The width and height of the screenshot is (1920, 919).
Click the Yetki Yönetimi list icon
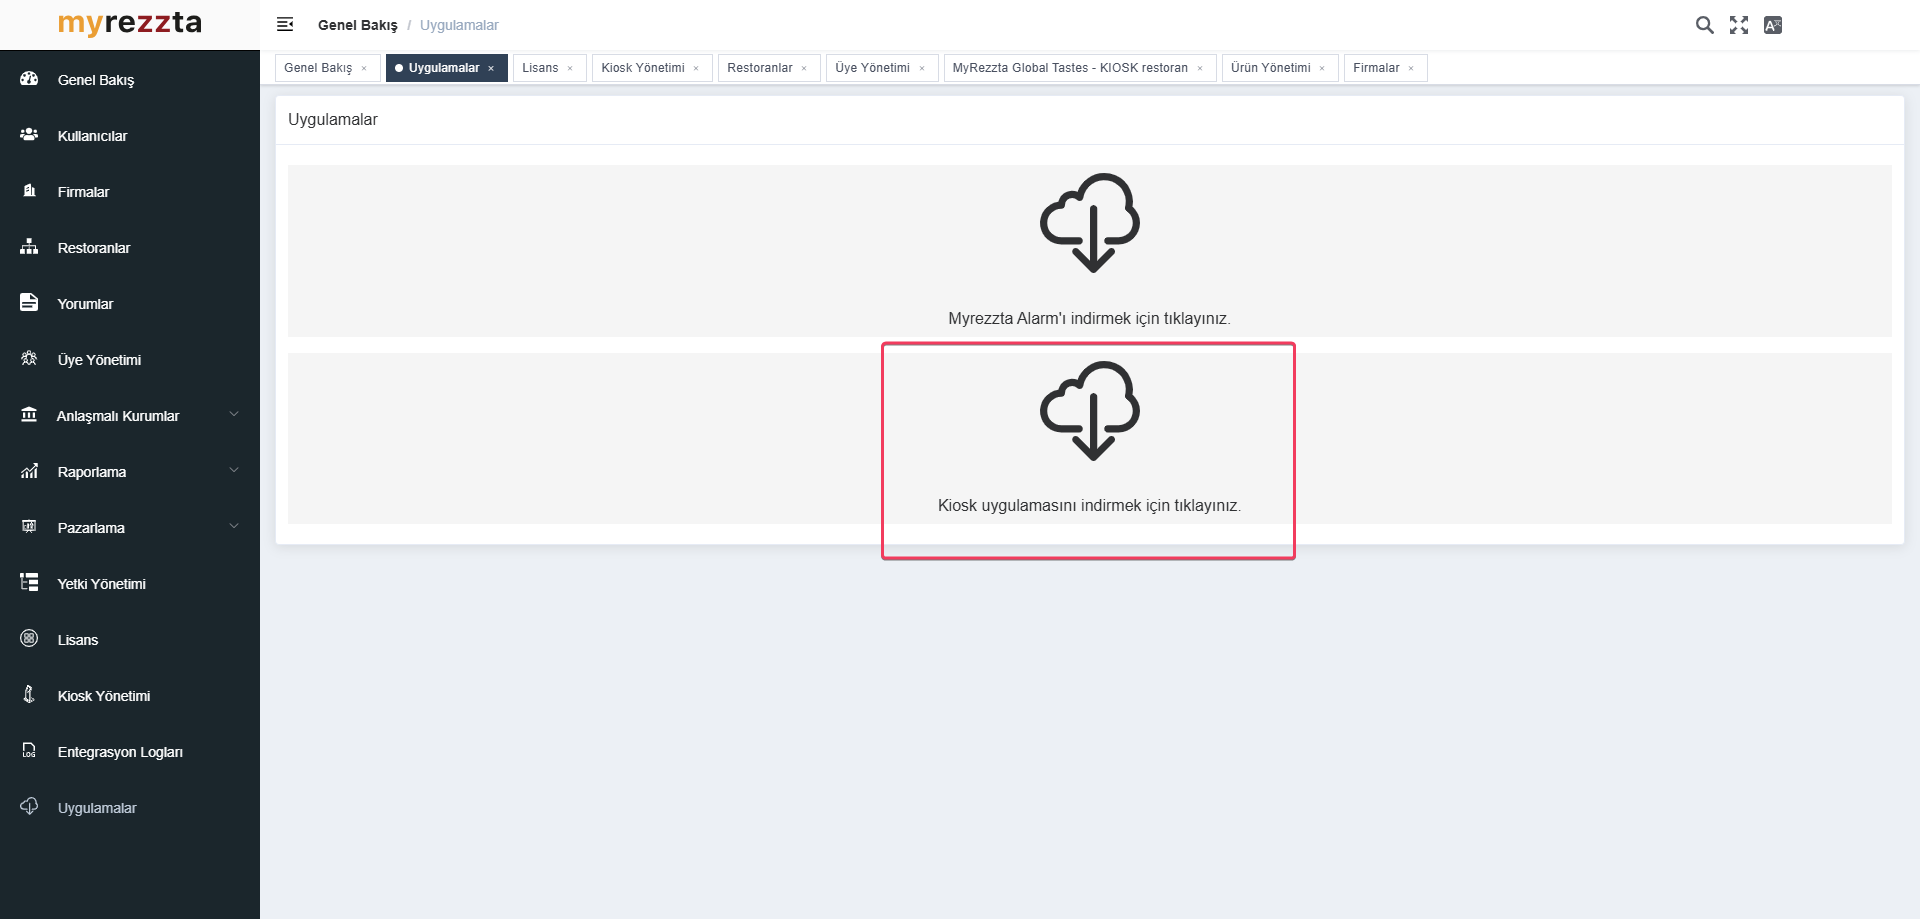point(29,583)
